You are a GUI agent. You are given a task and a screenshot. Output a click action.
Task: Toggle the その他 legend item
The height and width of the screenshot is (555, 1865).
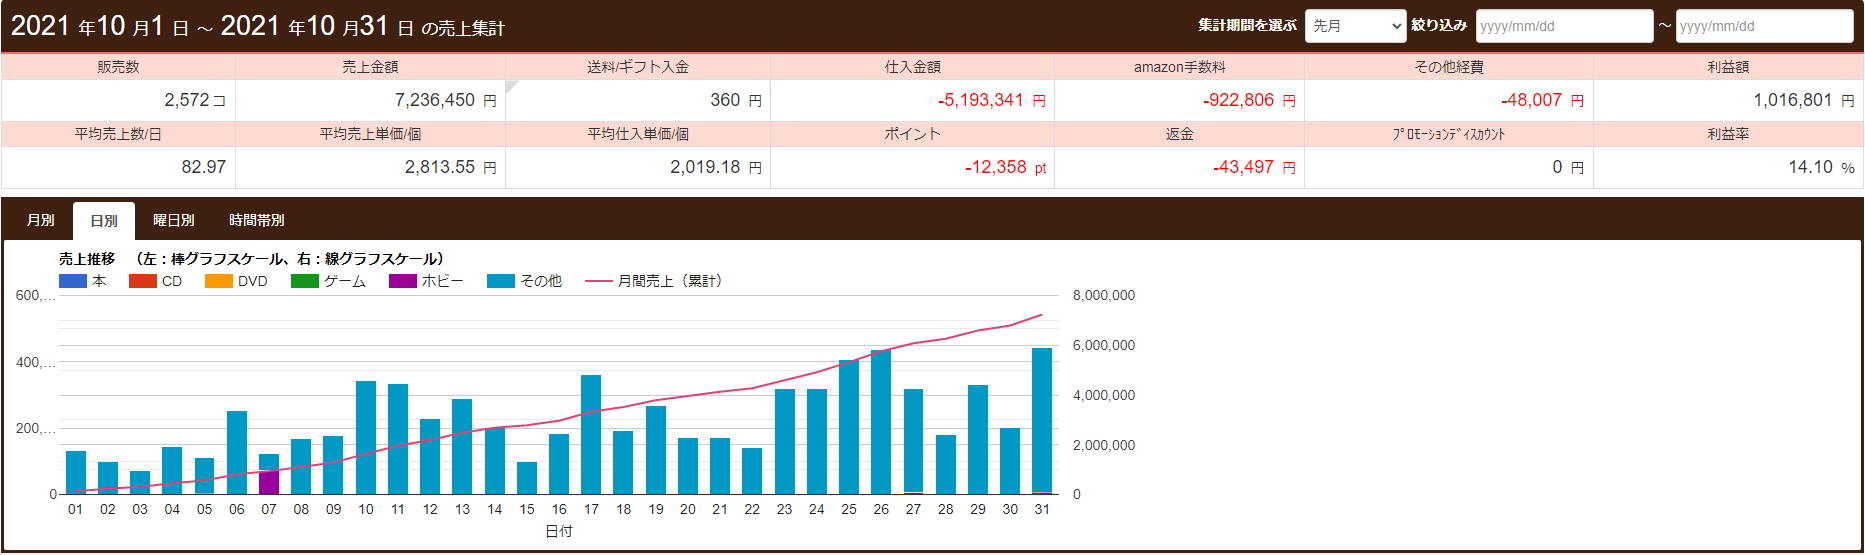tap(501, 281)
